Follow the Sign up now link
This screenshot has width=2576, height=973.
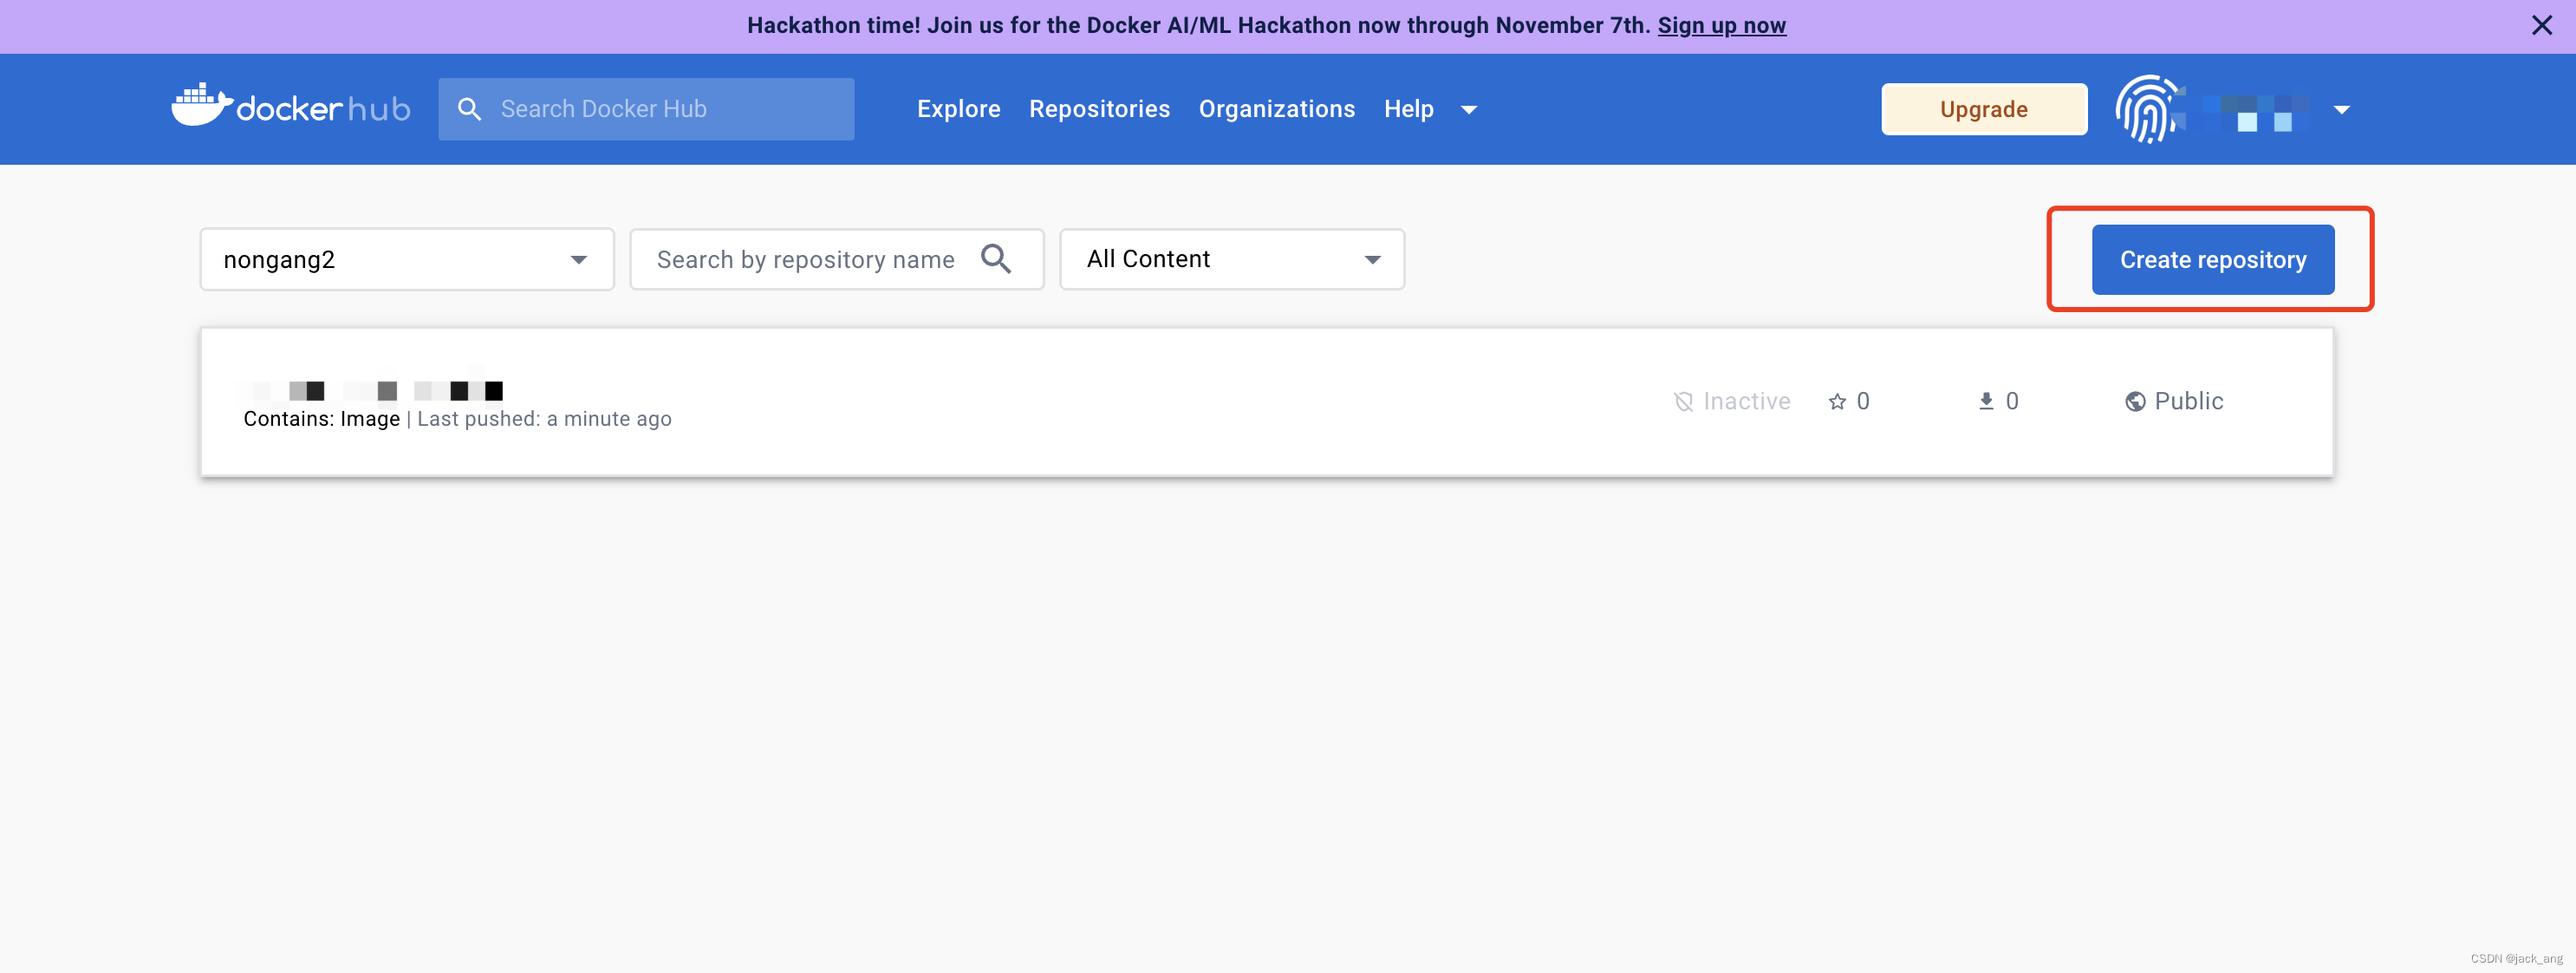pos(1721,25)
